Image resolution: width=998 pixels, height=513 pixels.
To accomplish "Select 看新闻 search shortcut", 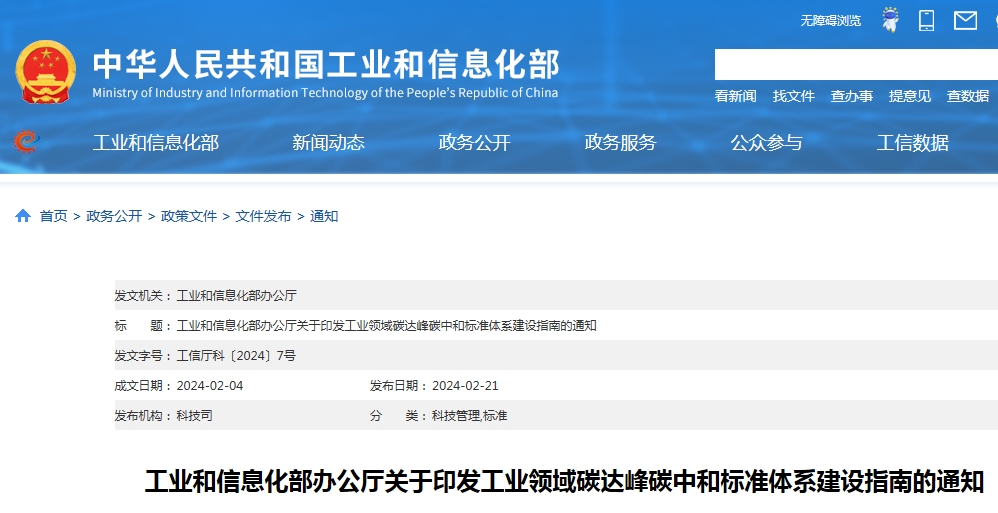I will tap(735, 96).
